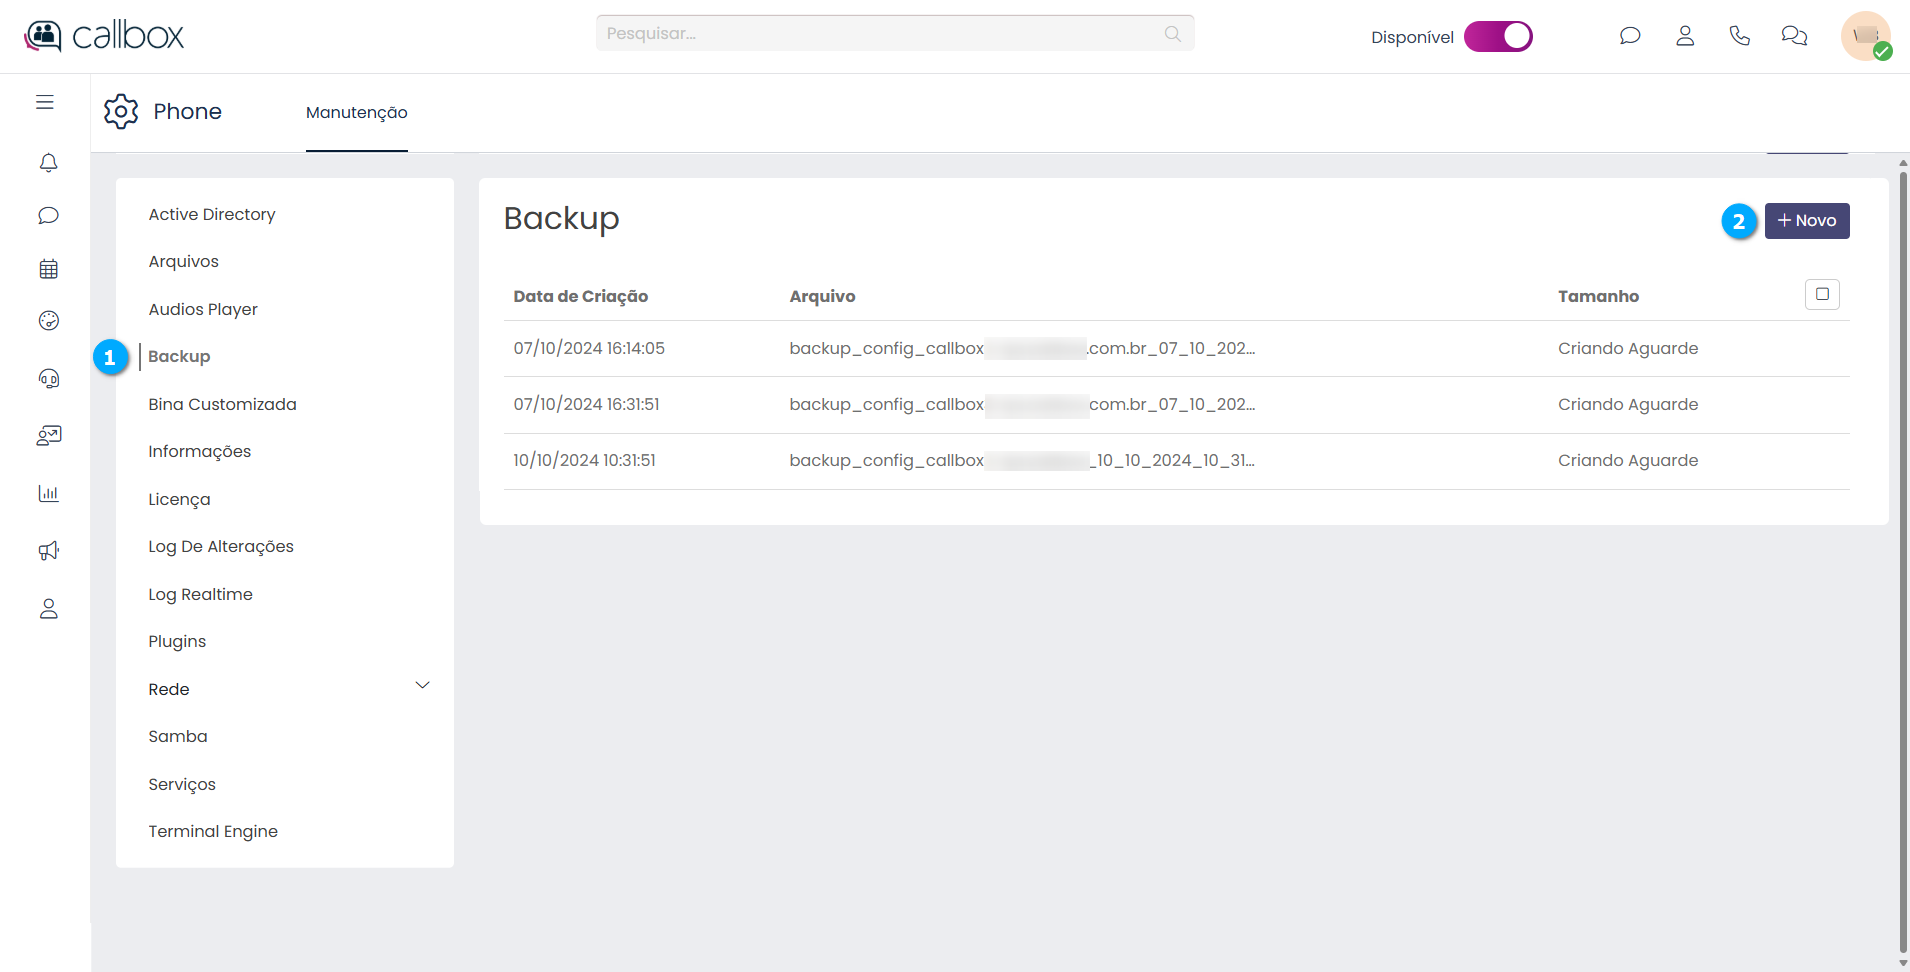Check the select-all checkbox in table header
The width and height of the screenshot is (1910, 972).
[x=1821, y=294]
